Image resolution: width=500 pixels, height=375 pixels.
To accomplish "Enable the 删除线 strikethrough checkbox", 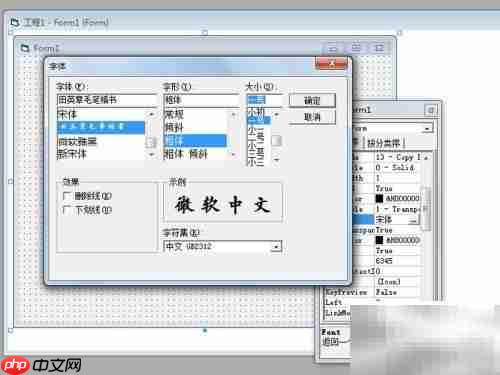I will 67,196.
